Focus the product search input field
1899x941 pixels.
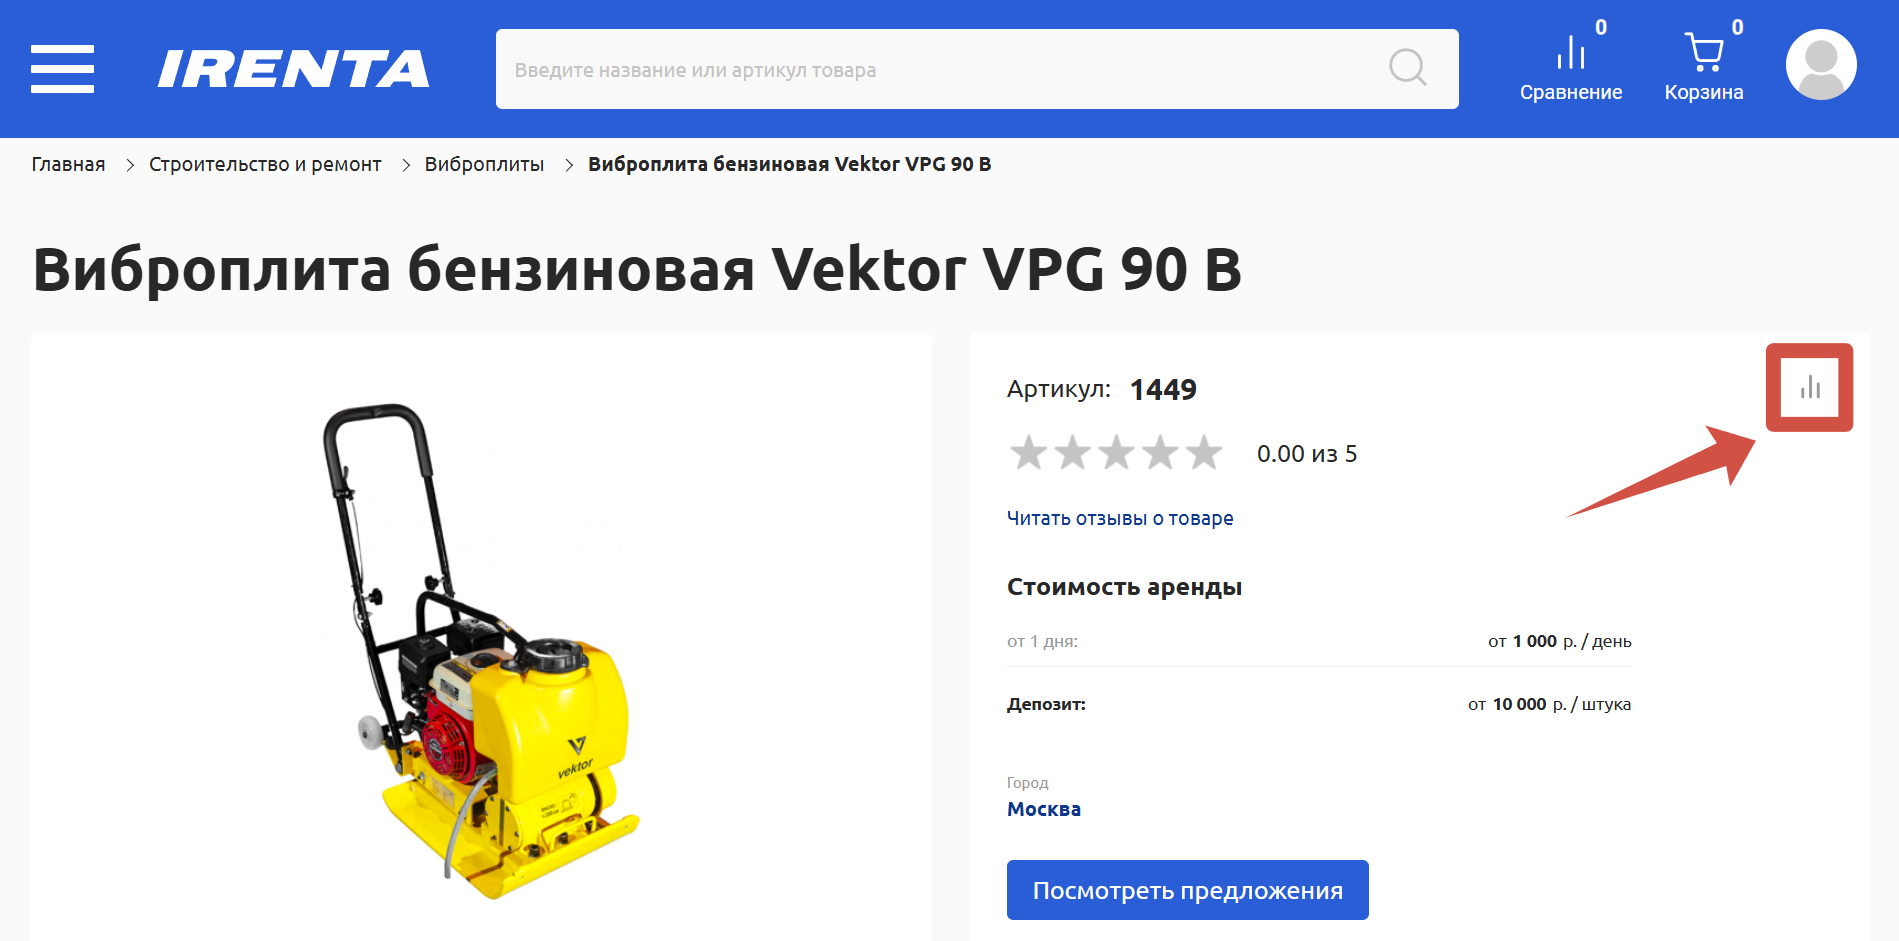940,69
